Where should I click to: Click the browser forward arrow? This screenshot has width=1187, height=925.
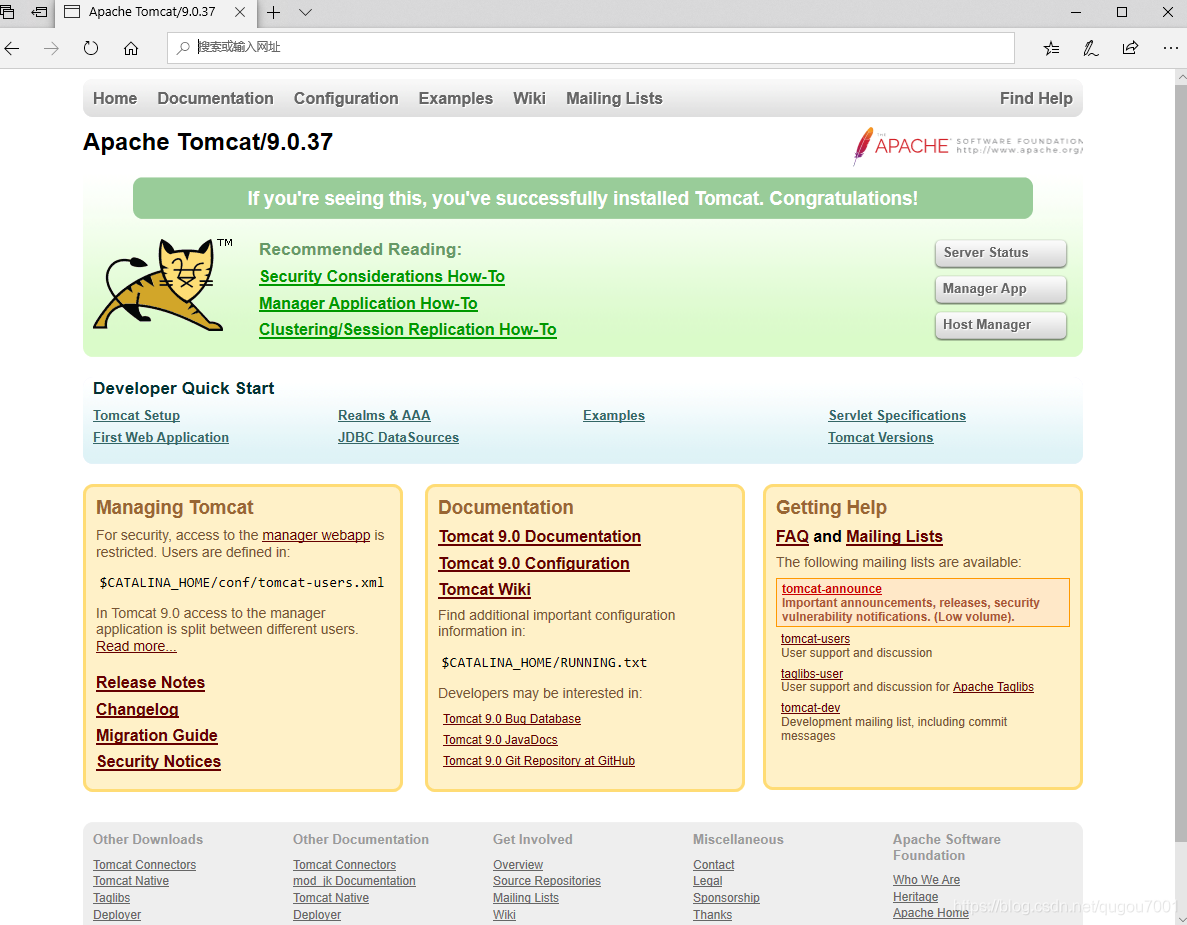51,48
